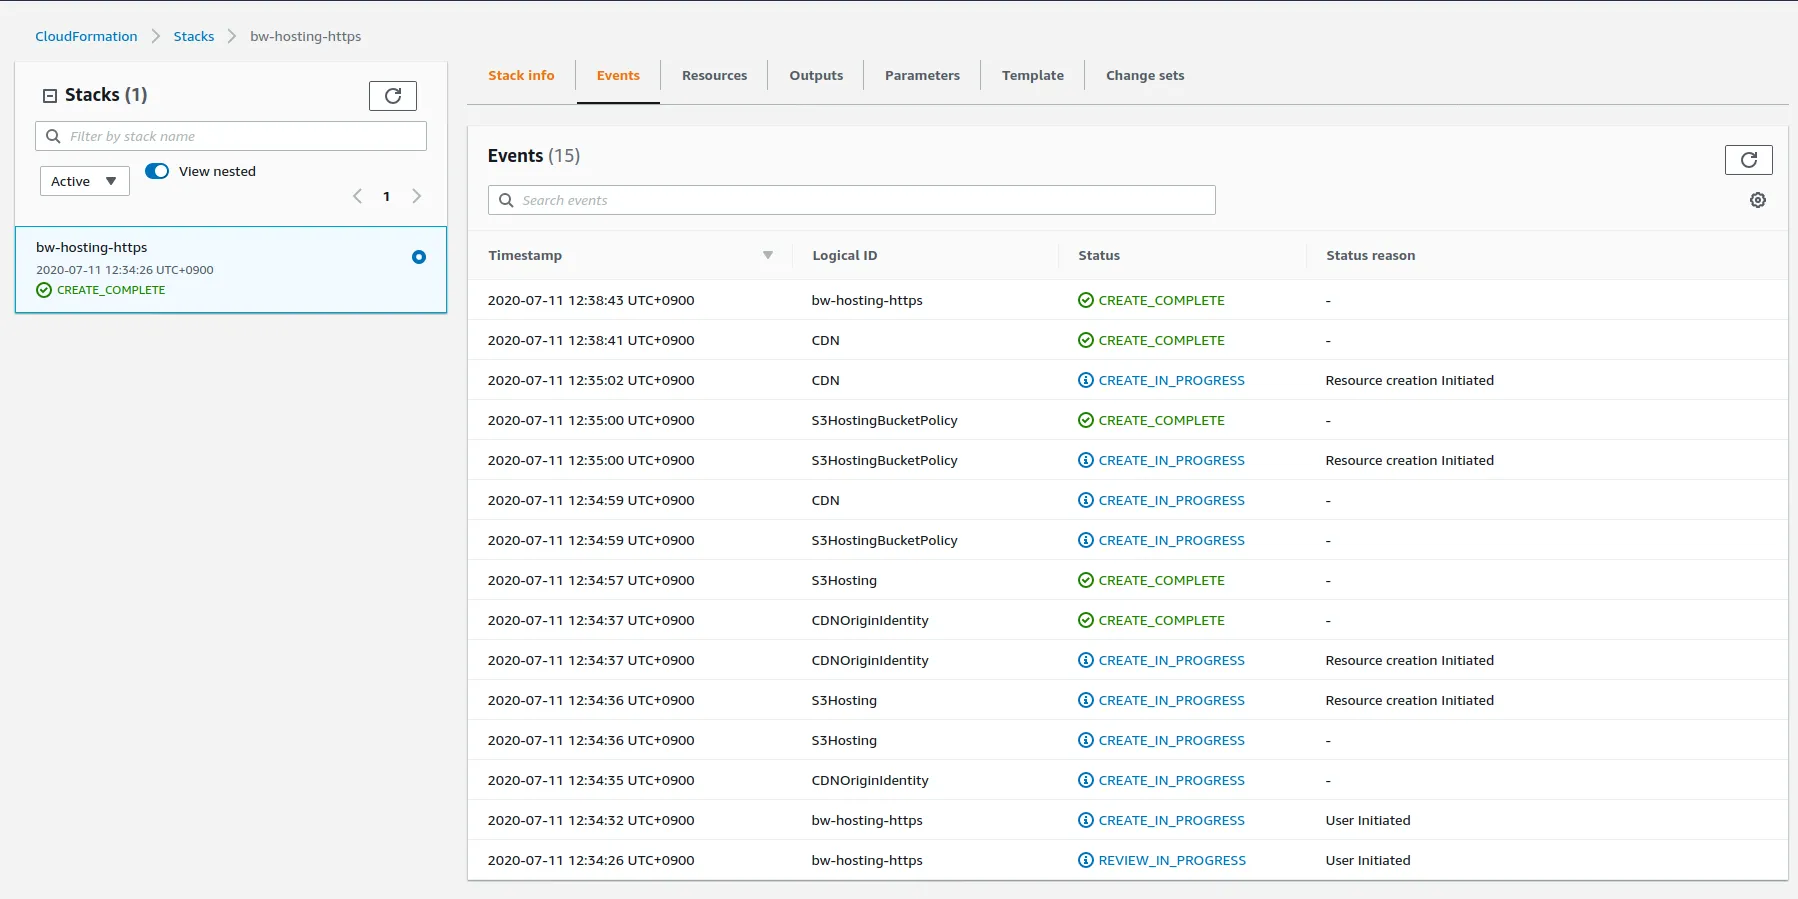Open the Template tab

pyautogui.click(x=1032, y=75)
